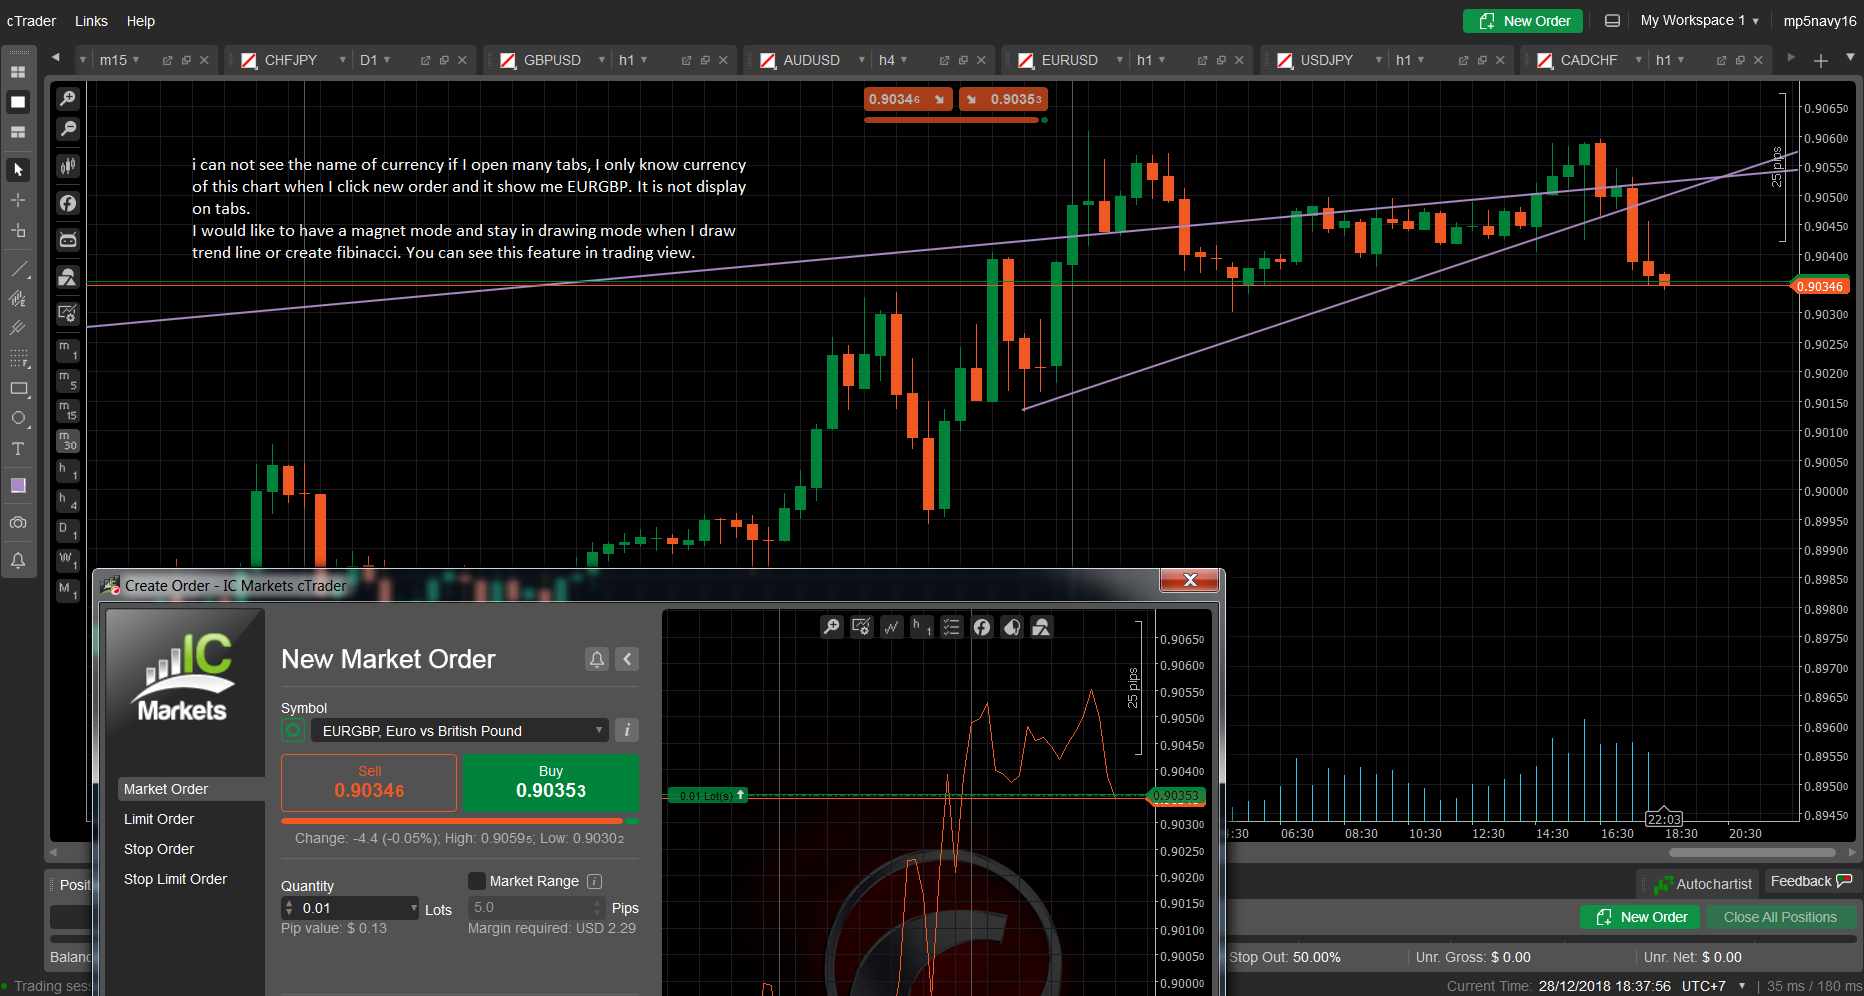Screen dimensions: 1864x996
Task: Switch chart to h4 timeframe in sidebar
Action: coord(67,501)
